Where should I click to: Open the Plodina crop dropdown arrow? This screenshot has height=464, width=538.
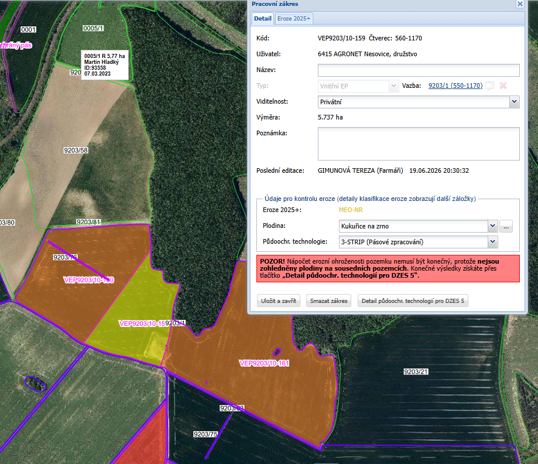[x=492, y=226]
